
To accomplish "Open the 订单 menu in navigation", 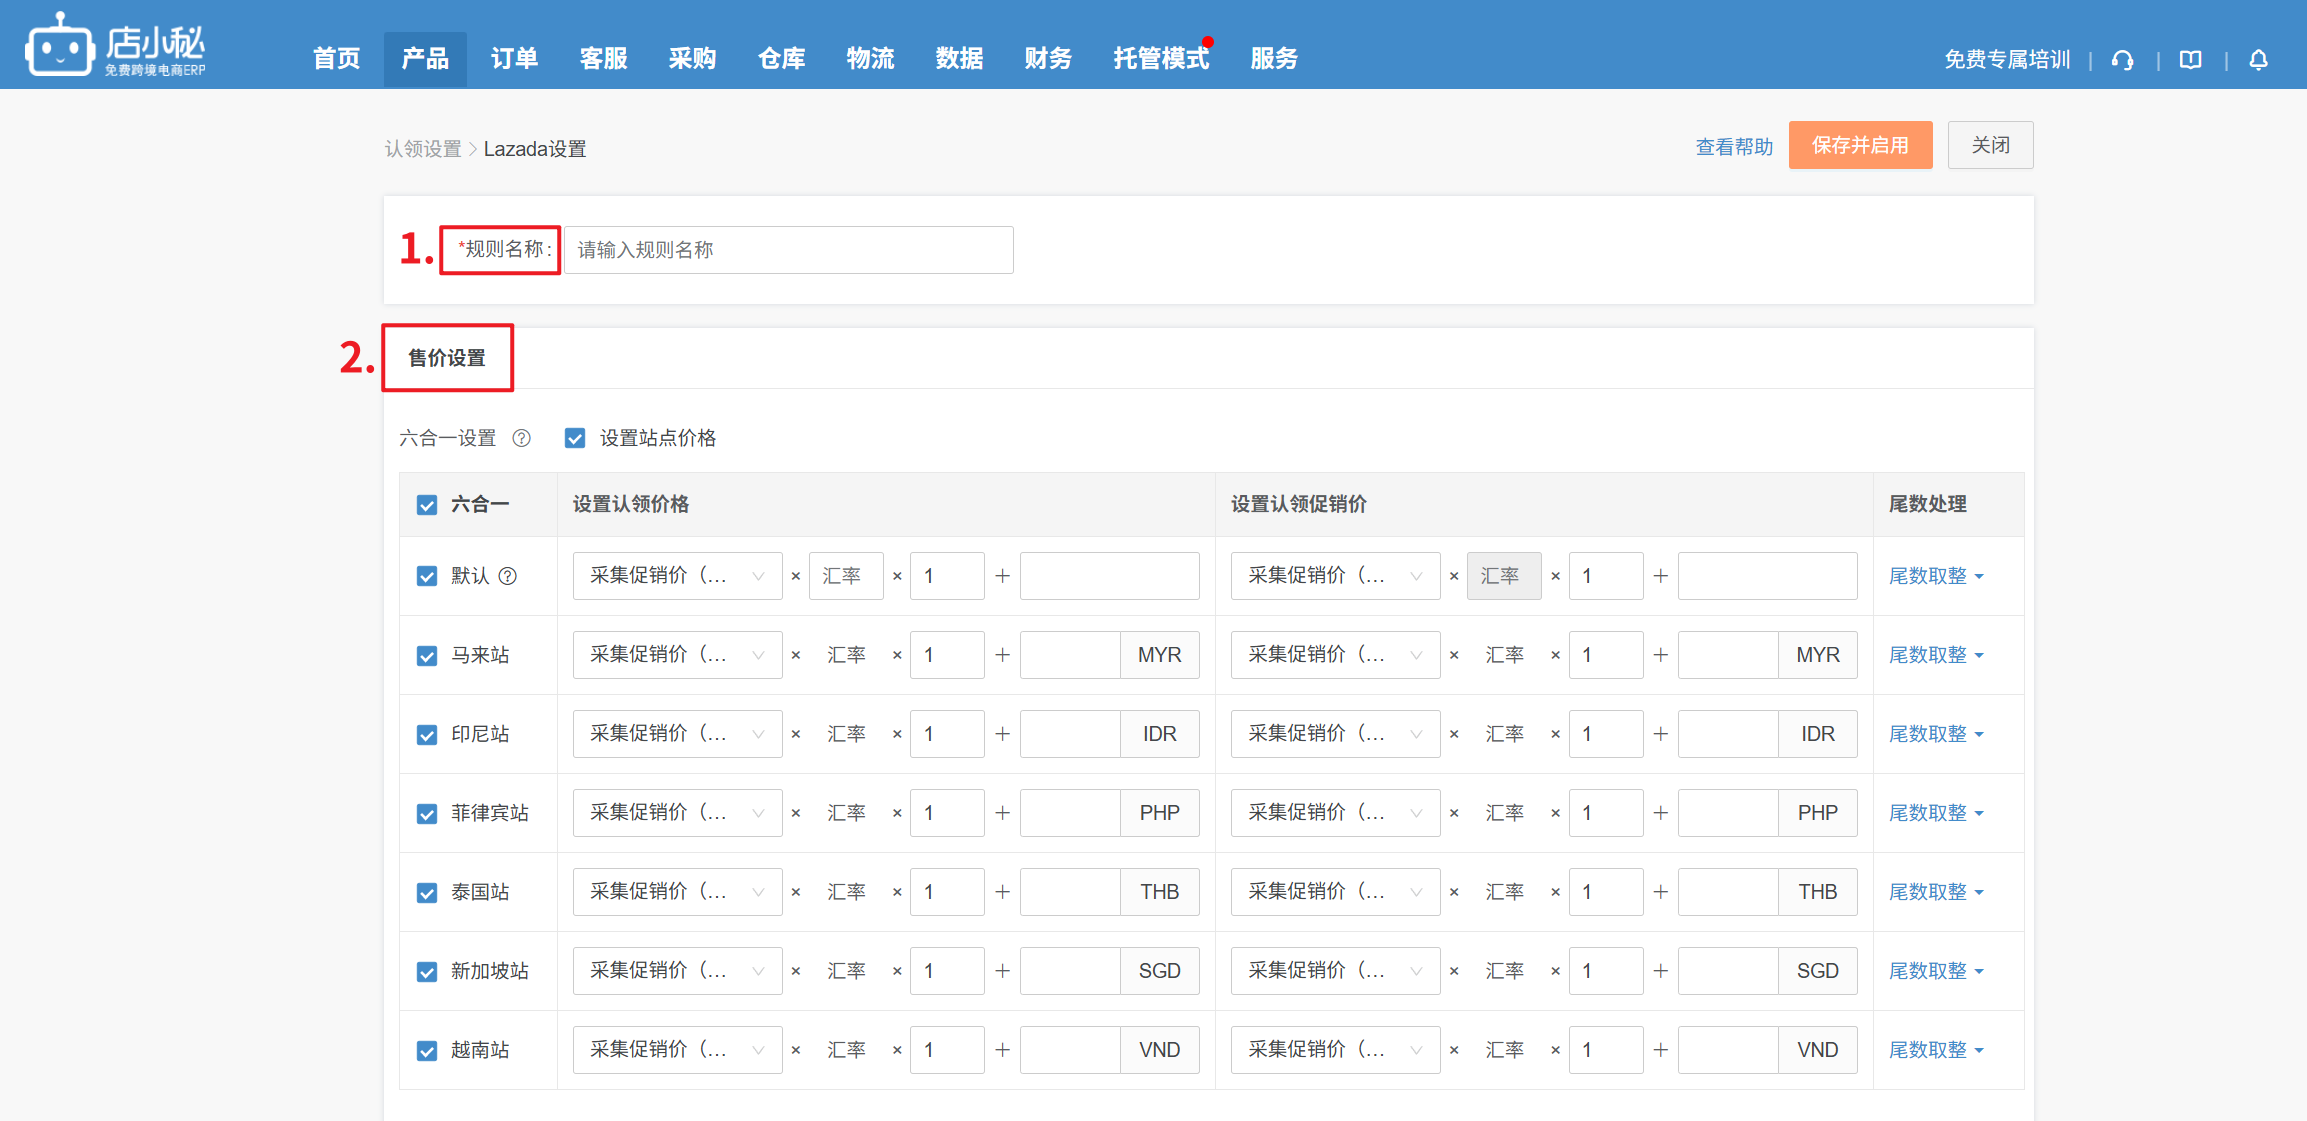I will tap(514, 59).
